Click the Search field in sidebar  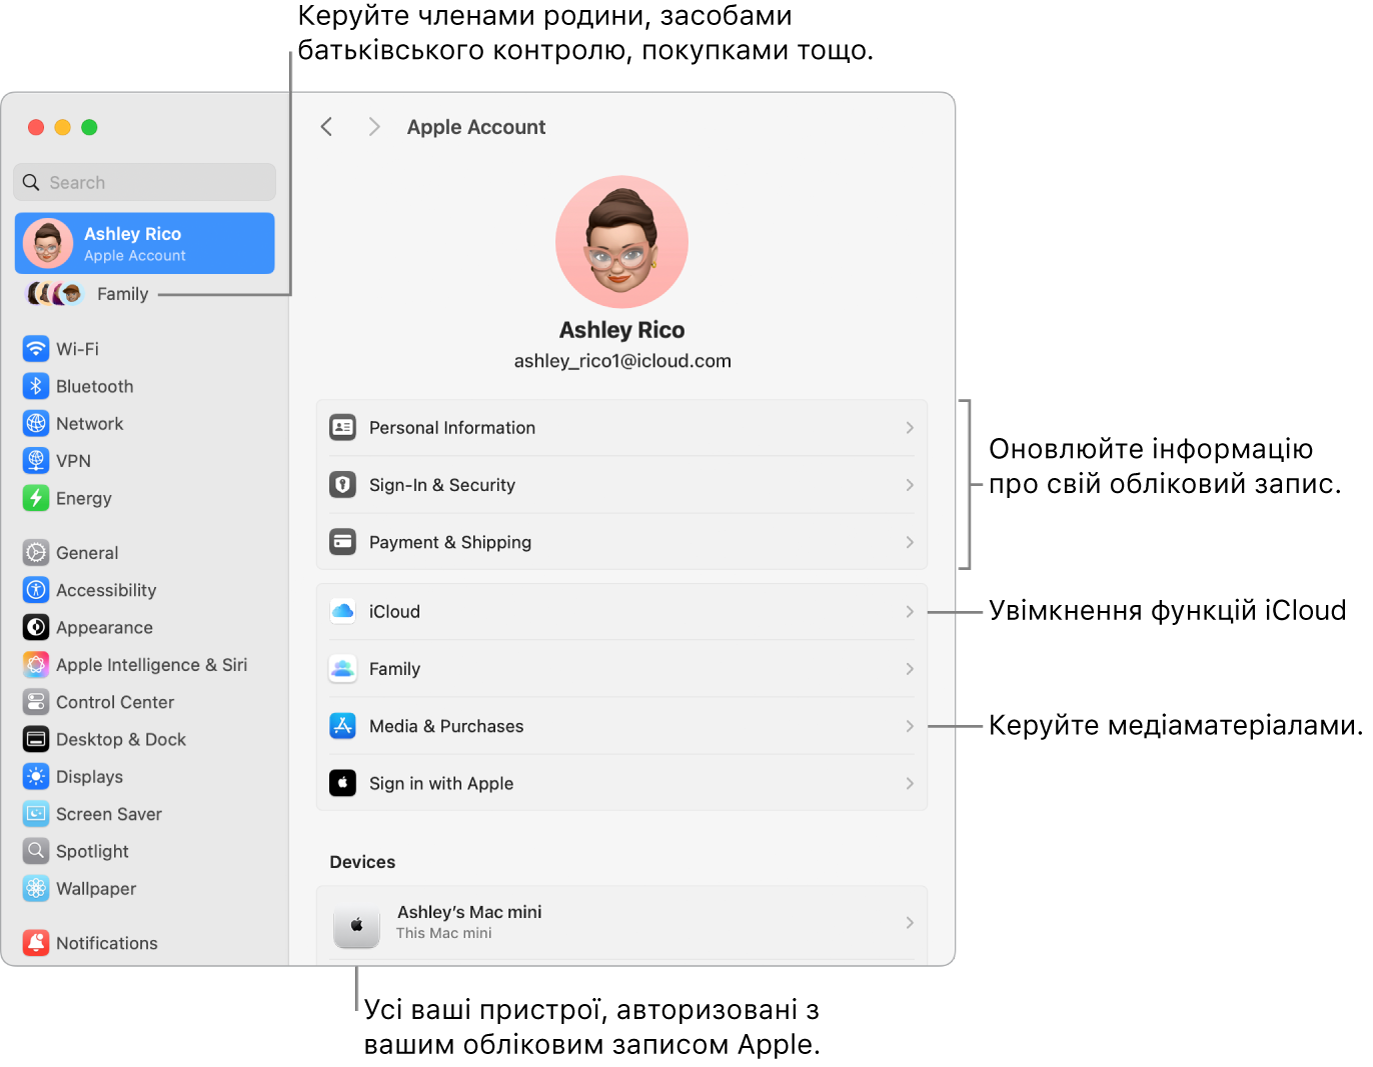(145, 182)
